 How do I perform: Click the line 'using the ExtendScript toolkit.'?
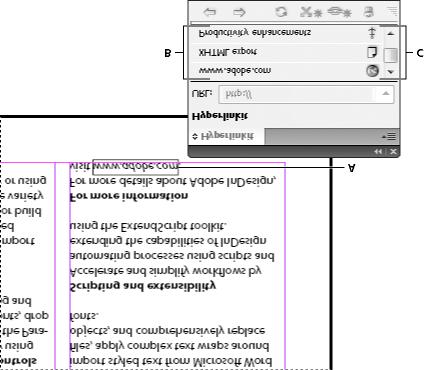point(148,226)
